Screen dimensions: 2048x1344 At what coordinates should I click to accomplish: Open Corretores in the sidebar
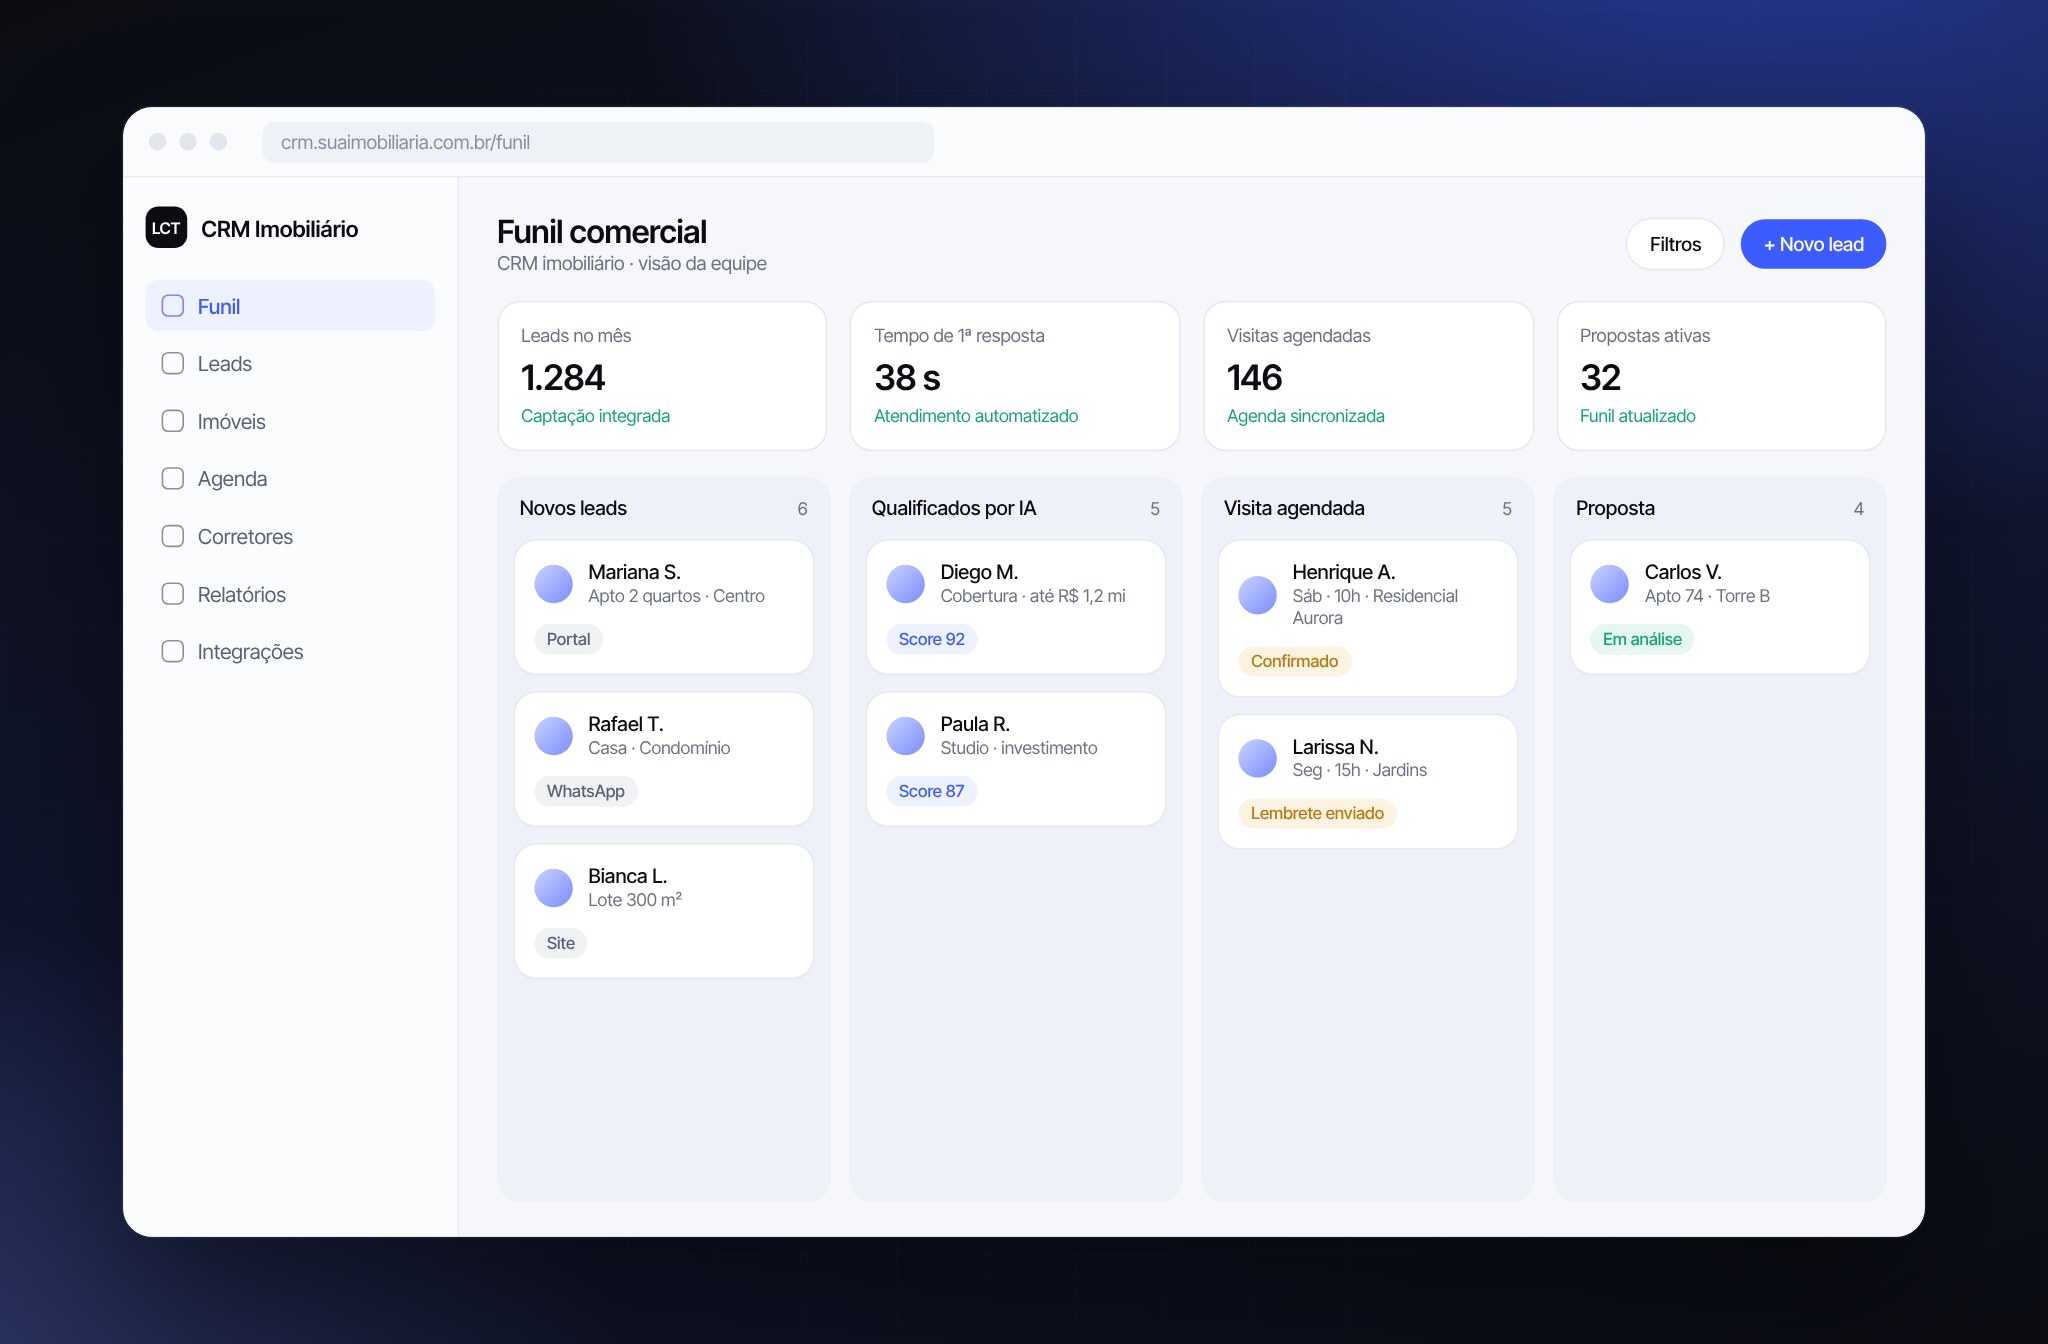[290, 537]
